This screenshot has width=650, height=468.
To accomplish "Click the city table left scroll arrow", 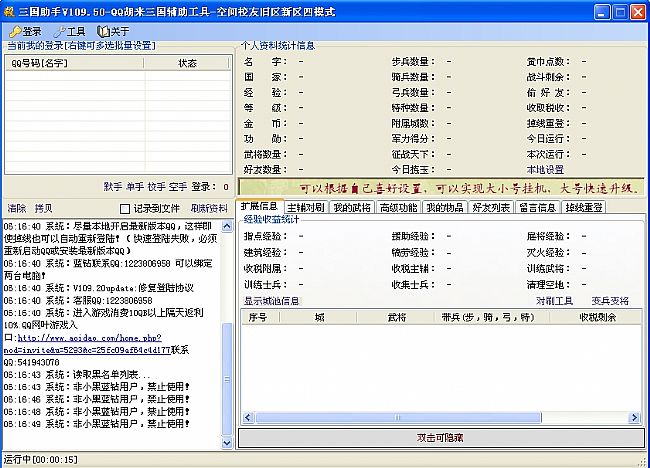I will click(248, 417).
